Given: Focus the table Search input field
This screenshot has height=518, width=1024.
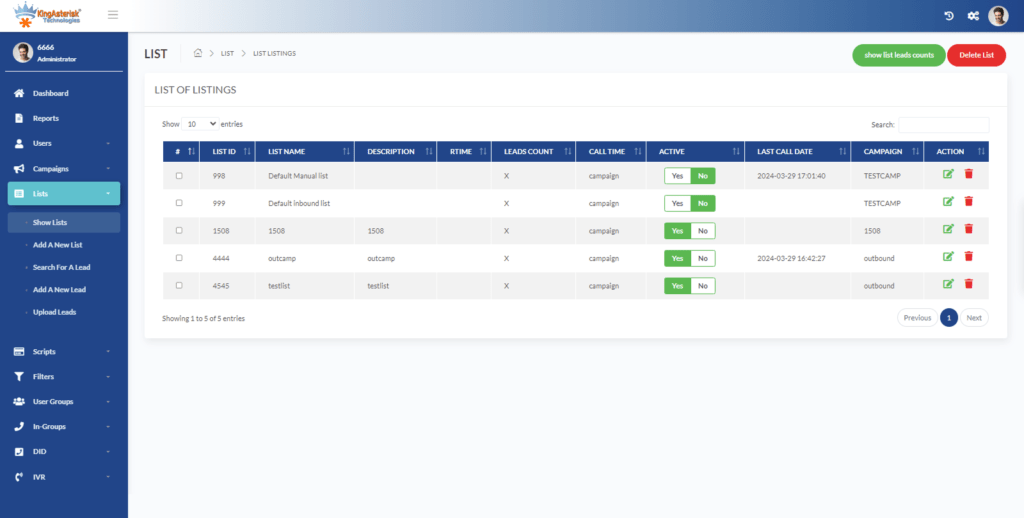Looking at the screenshot, I should 944,125.
